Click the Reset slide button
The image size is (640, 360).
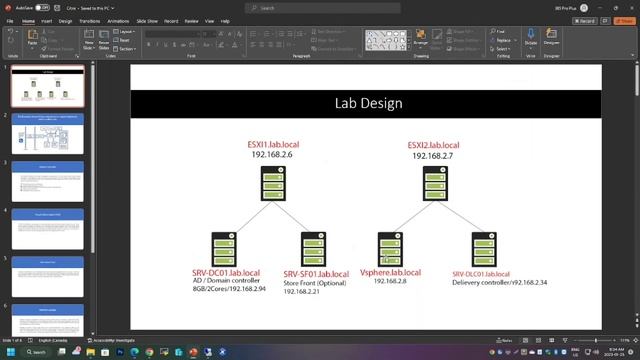[x=122, y=40]
